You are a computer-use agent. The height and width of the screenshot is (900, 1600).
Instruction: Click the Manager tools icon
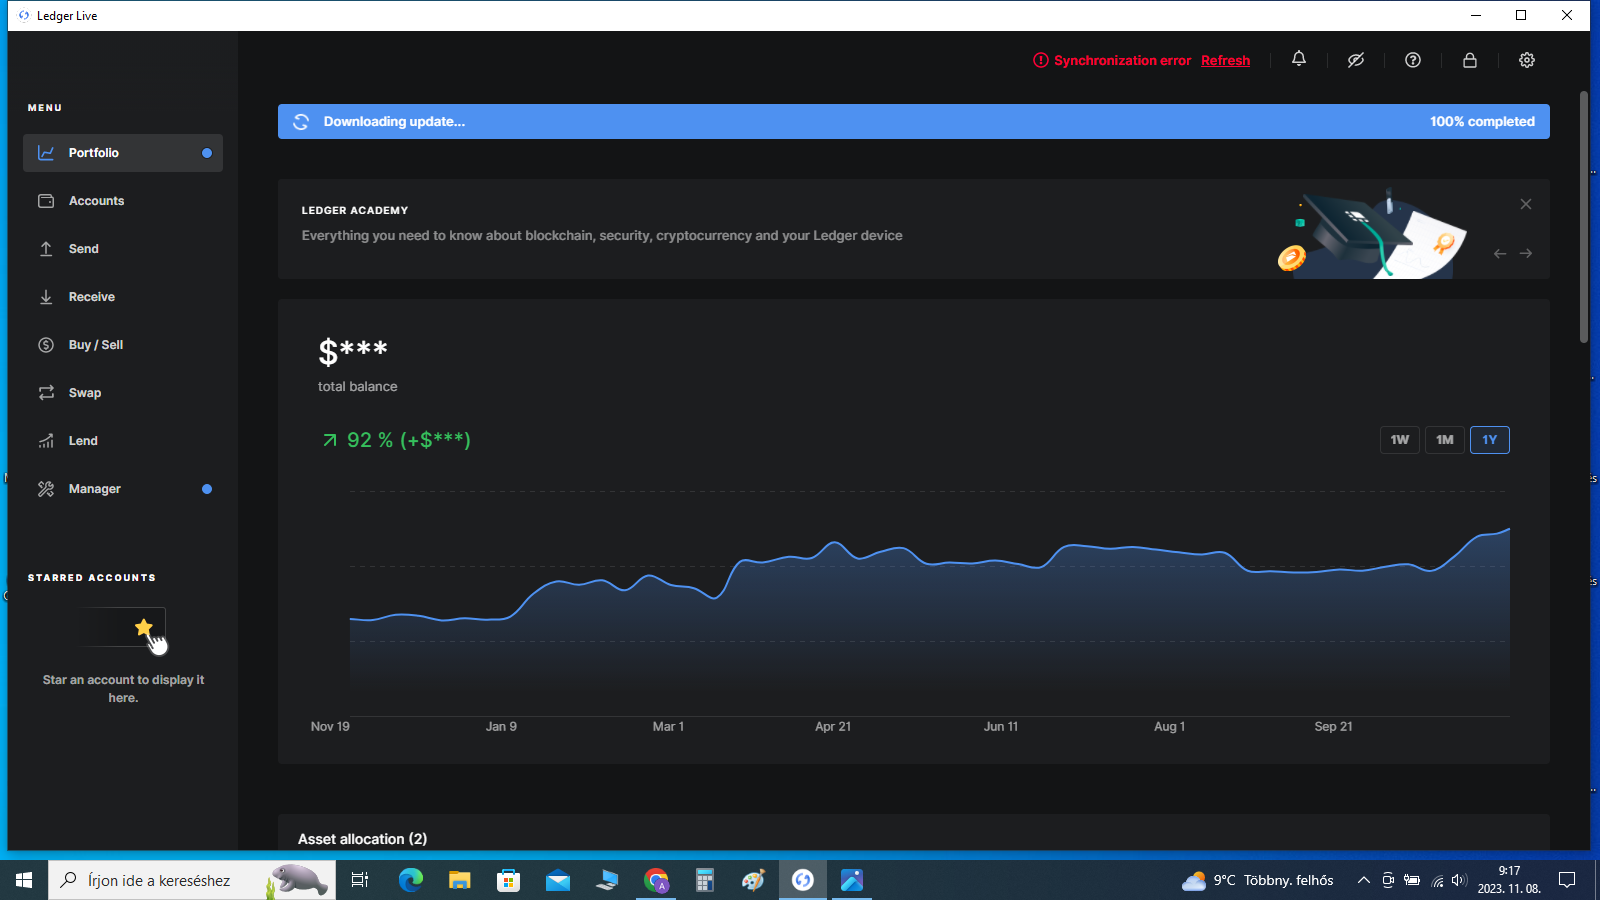tap(46, 489)
